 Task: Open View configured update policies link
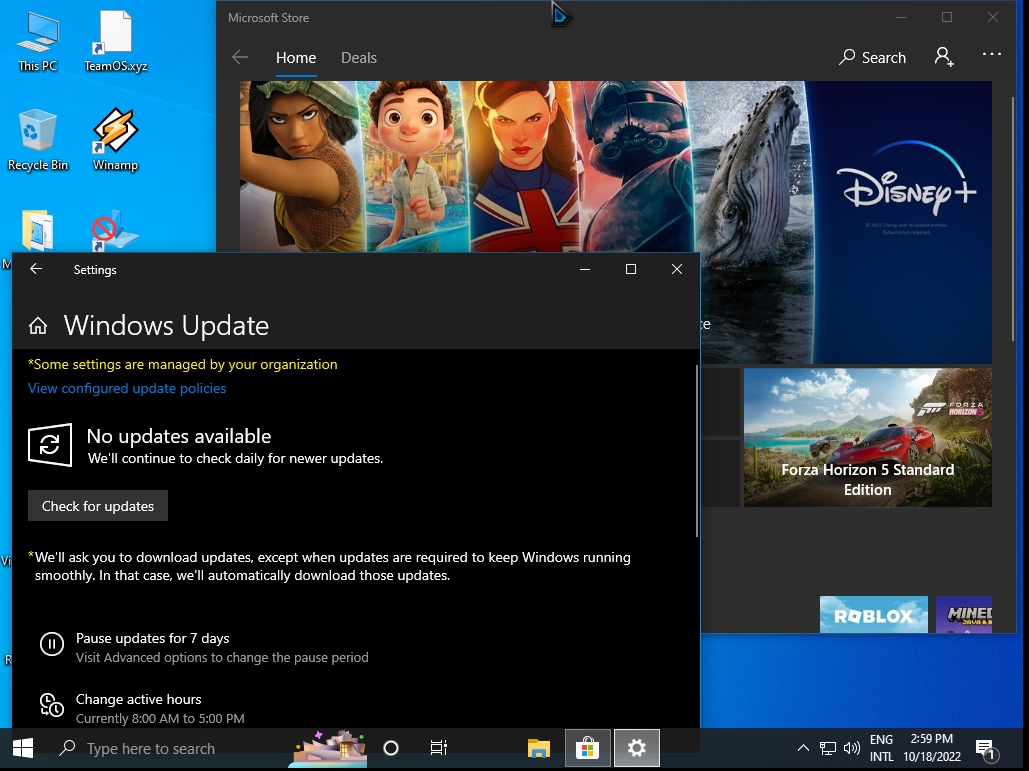pyautogui.click(x=127, y=388)
